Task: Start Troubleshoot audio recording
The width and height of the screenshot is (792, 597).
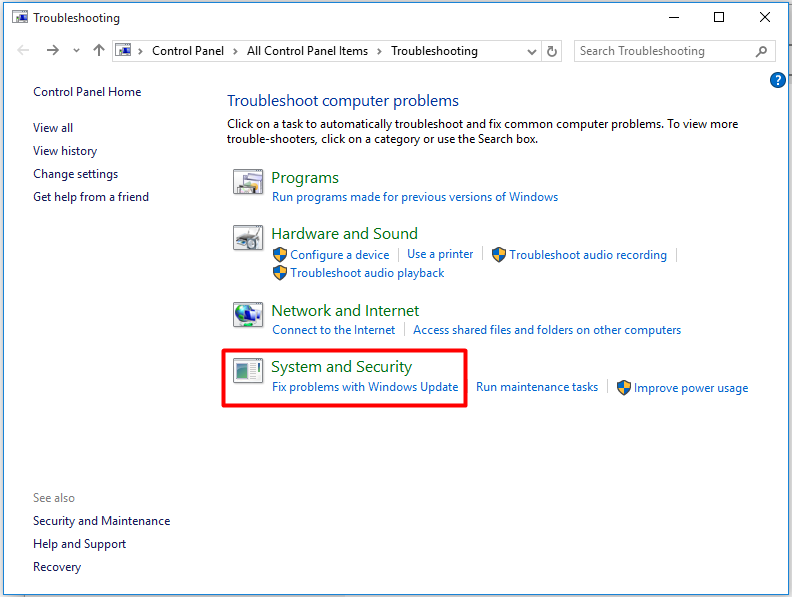Action: pyautogui.click(x=588, y=255)
